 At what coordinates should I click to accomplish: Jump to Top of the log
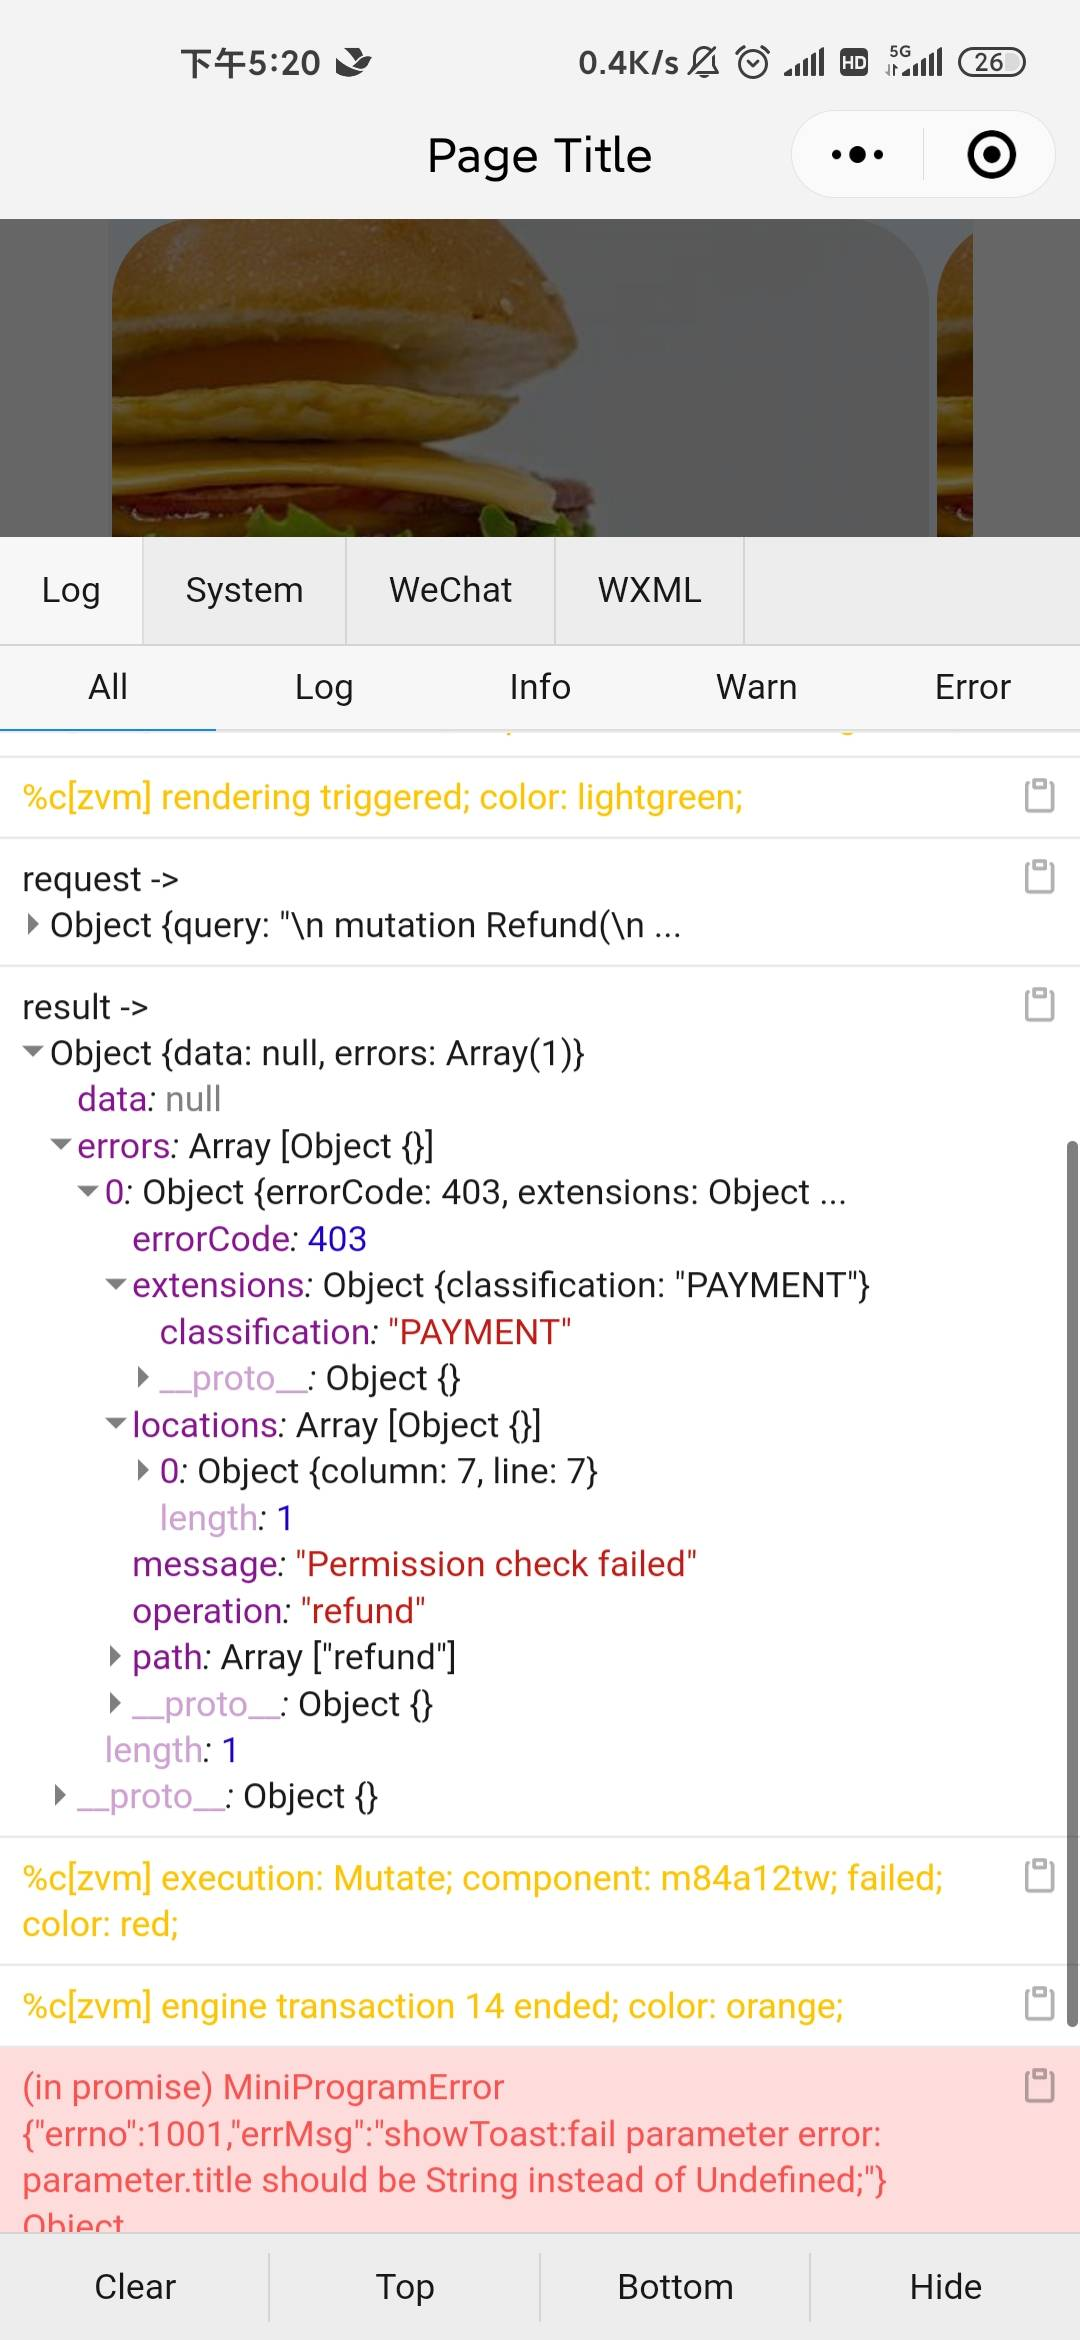click(x=405, y=2287)
